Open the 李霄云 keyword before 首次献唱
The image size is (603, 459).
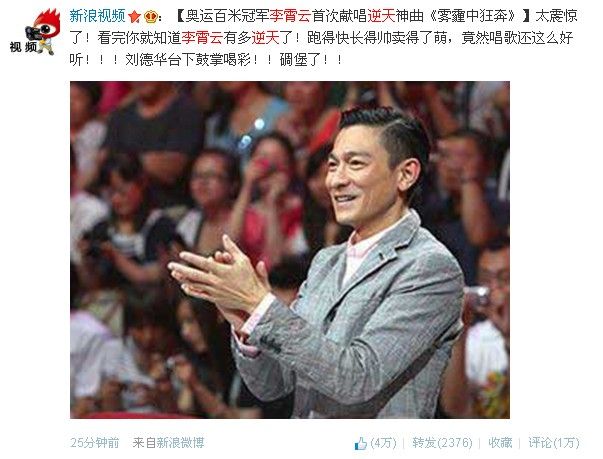pos(290,16)
